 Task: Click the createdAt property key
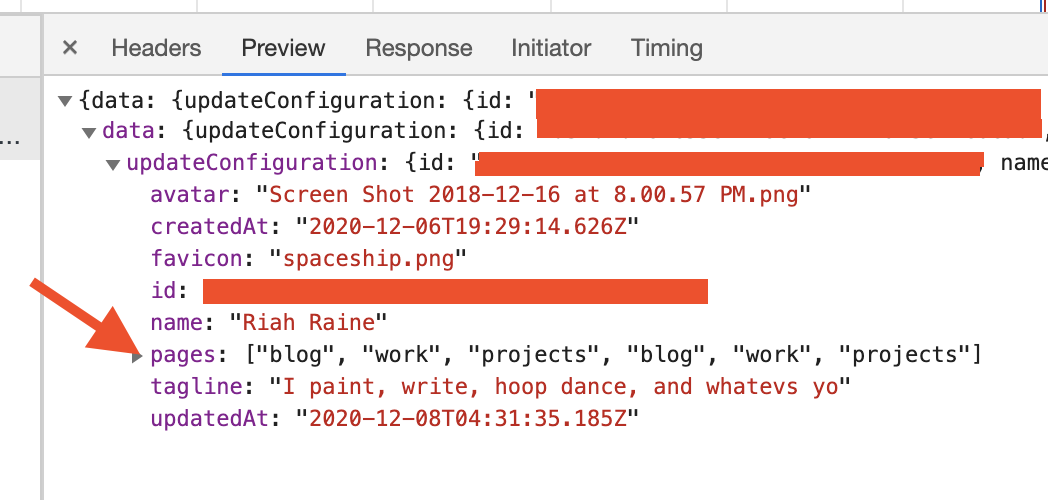click(x=210, y=227)
